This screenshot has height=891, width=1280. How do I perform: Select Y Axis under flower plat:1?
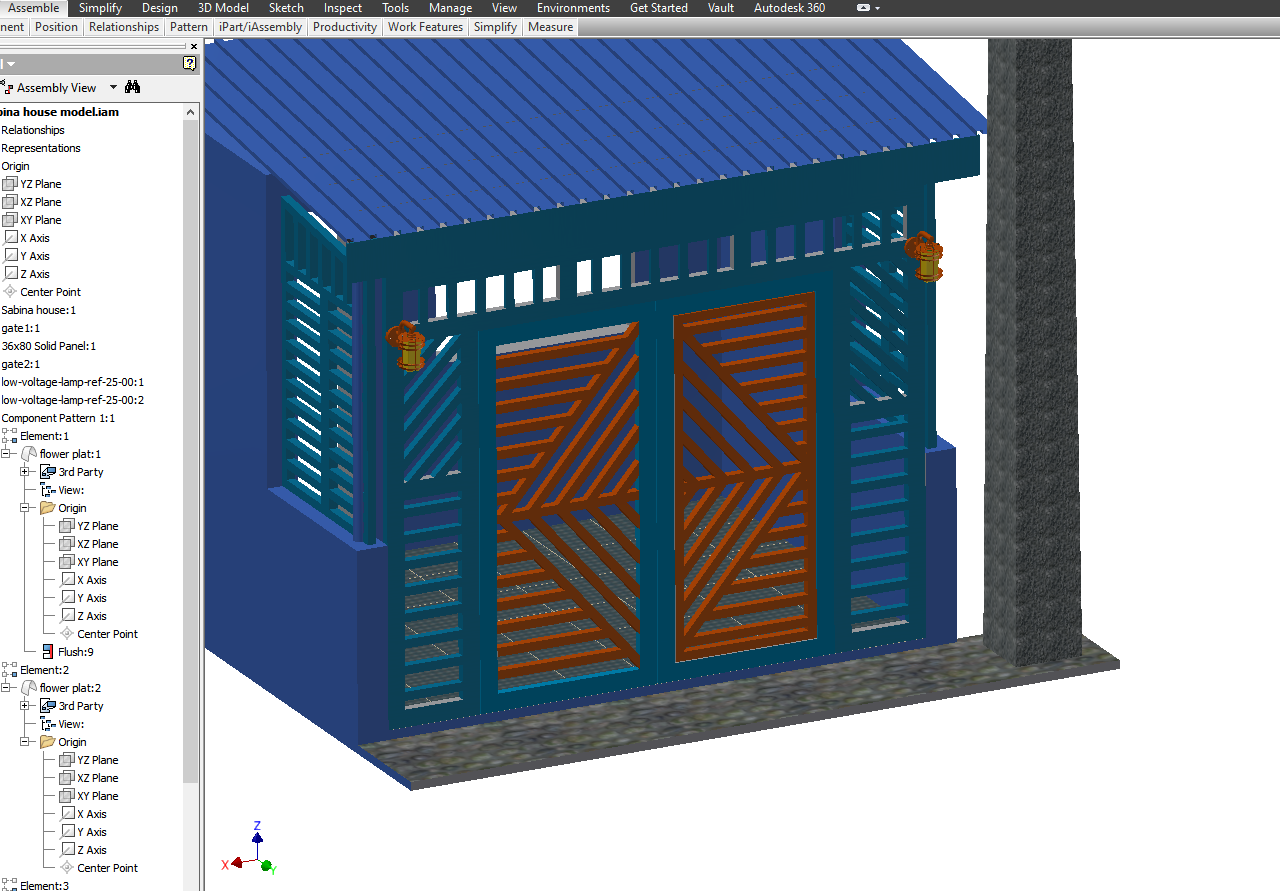84,598
